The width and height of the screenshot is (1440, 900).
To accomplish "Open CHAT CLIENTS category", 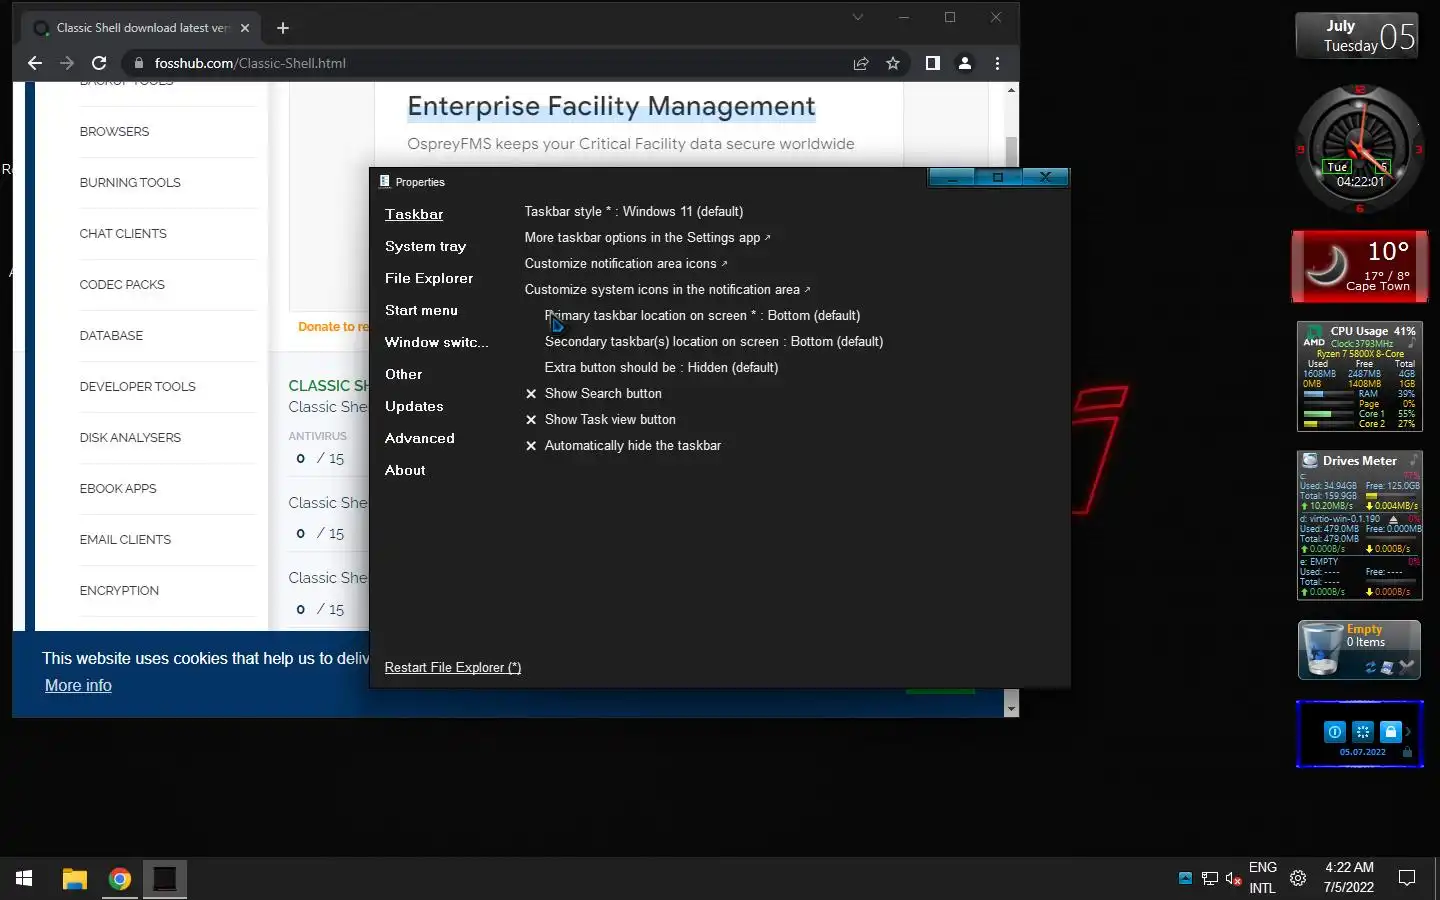I will coord(123,234).
